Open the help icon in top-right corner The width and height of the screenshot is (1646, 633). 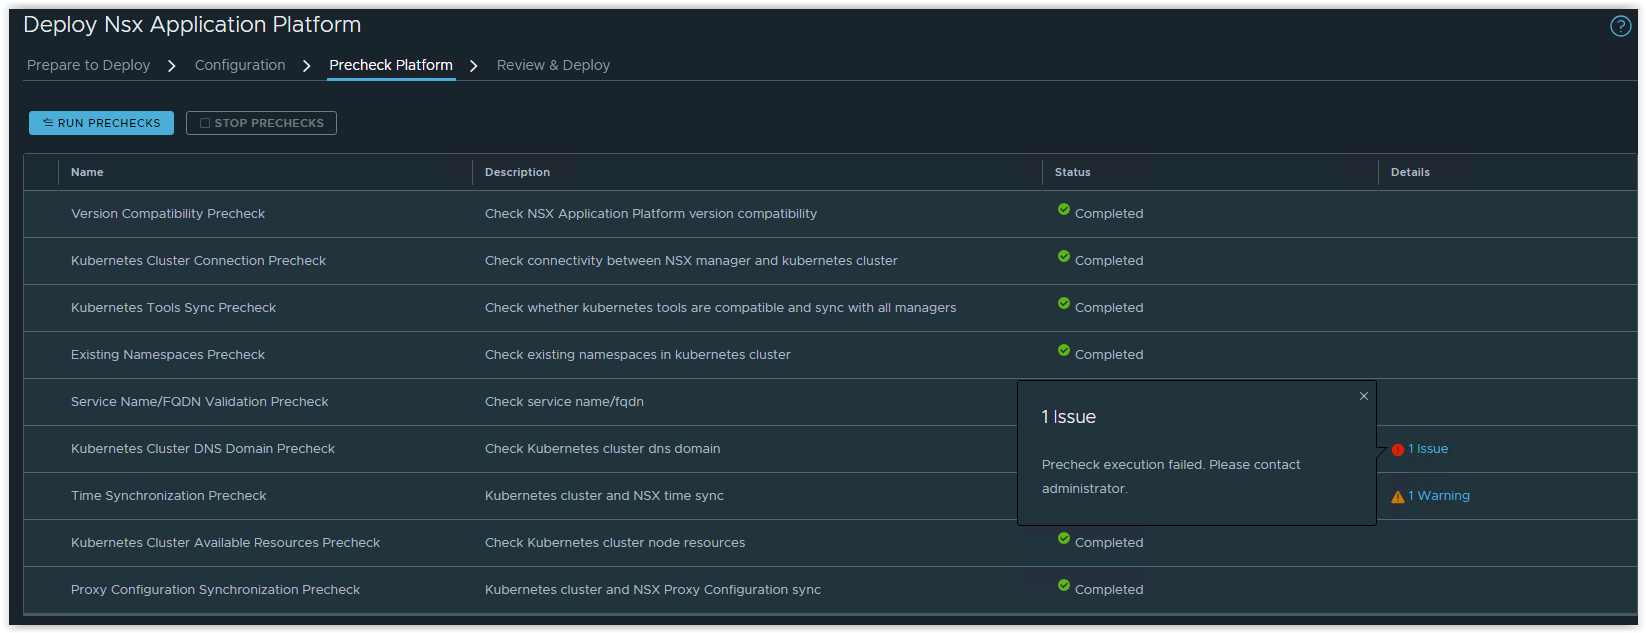pos(1620,26)
